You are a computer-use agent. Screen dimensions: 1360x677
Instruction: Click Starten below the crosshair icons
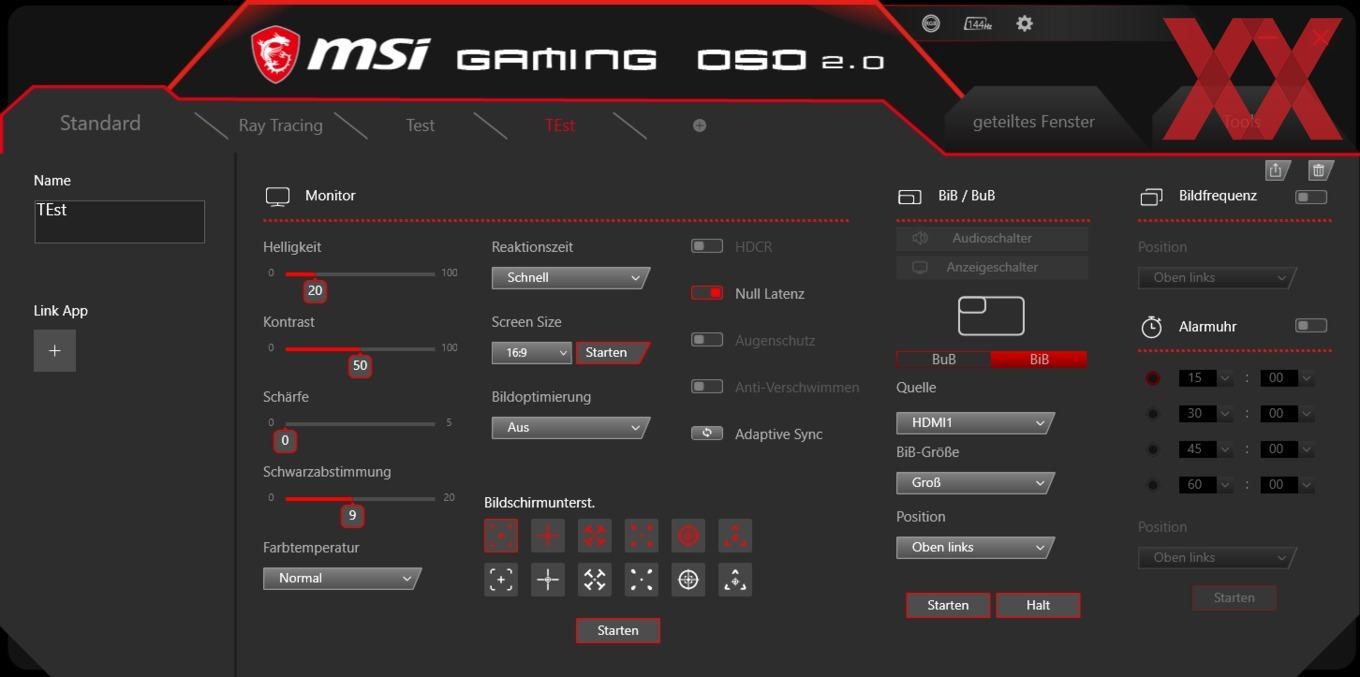pyautogui.click(x=618, y=630)
